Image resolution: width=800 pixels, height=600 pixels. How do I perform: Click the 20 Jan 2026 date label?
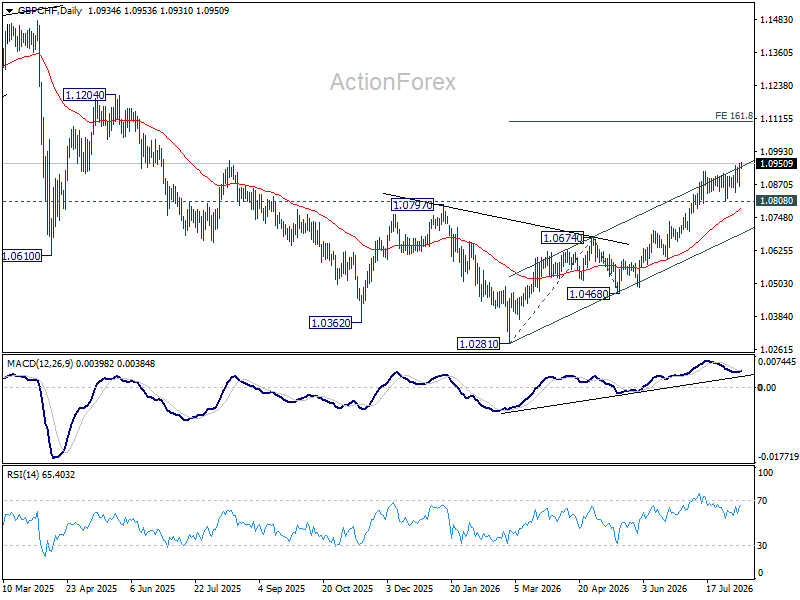tap(475, 588)
